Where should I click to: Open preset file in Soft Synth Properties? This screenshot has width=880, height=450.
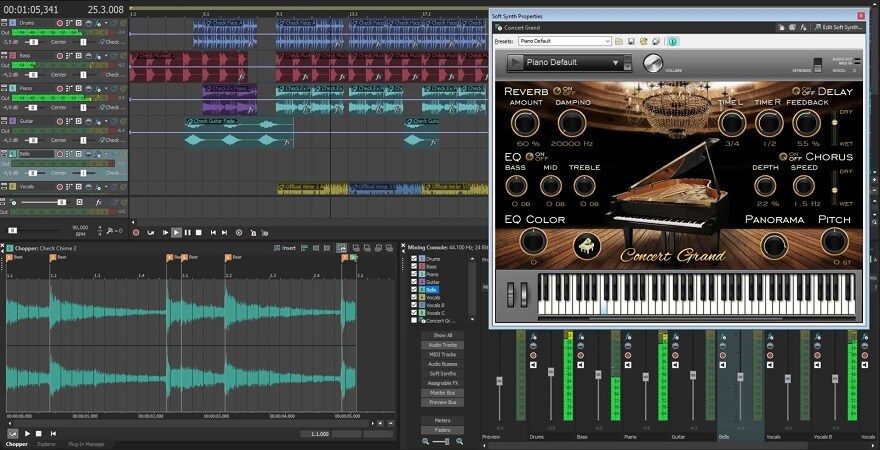point(619,41)
